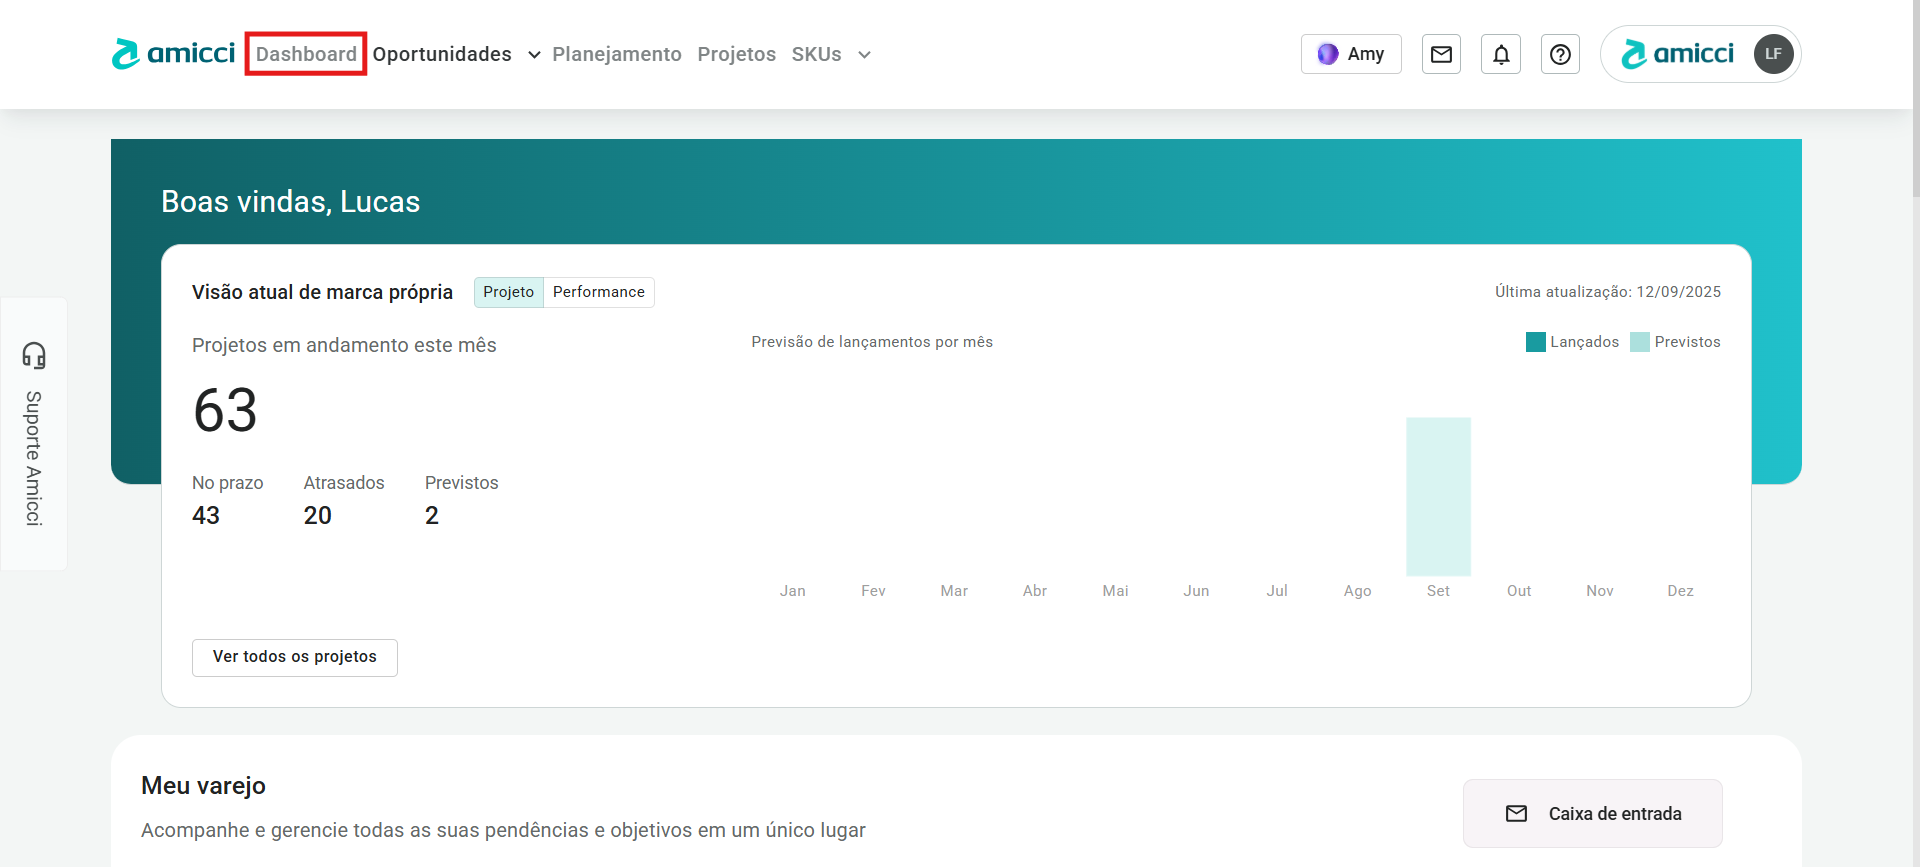
Task: Open the Oportunidades menu
Action: click(x=442, y=54)
